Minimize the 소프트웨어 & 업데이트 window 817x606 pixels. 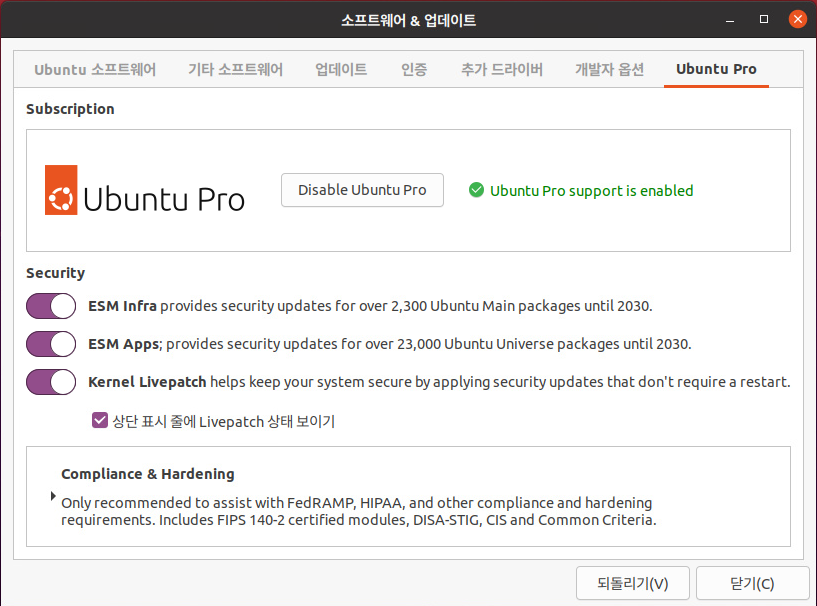[730, 20]
